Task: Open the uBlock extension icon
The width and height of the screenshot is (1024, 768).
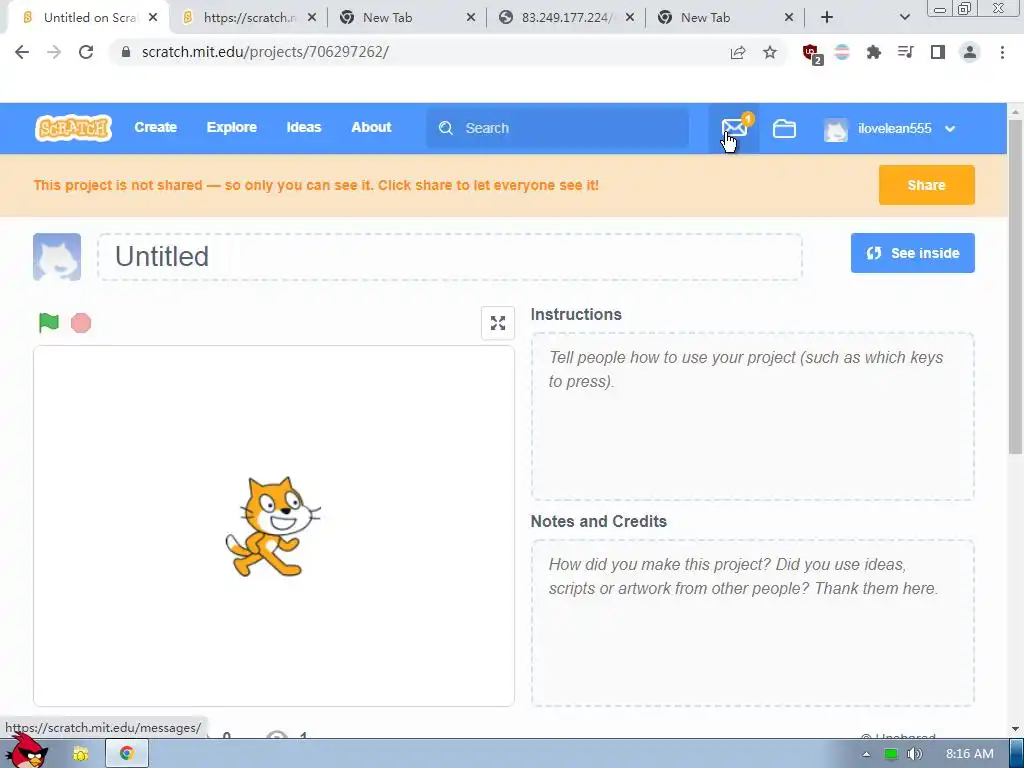Action: point(812,54)
